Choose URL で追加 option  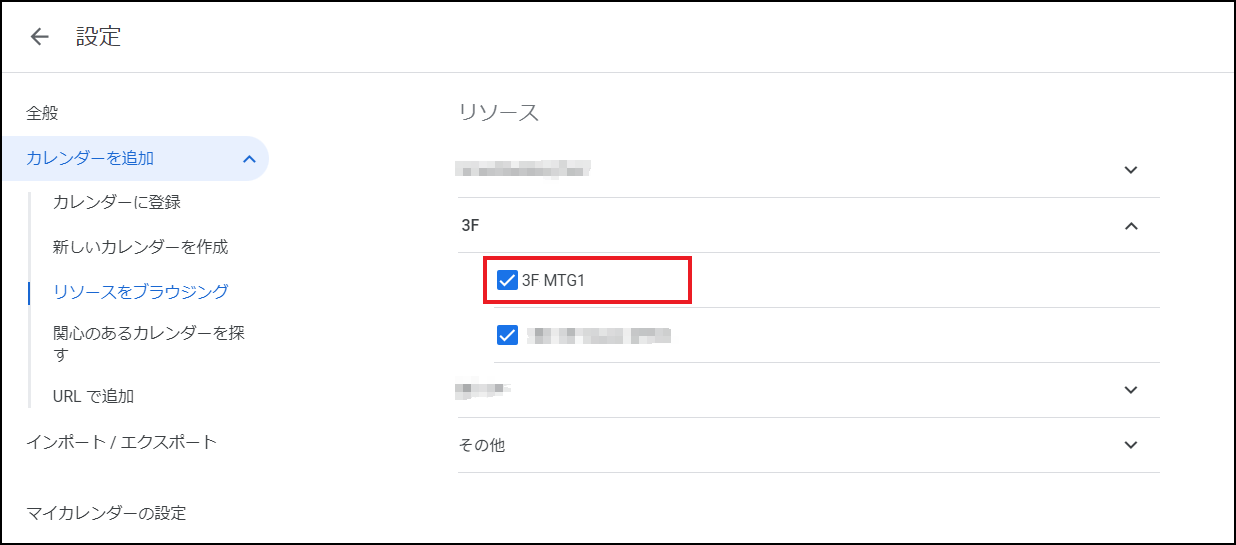click(x=94, y=396)
